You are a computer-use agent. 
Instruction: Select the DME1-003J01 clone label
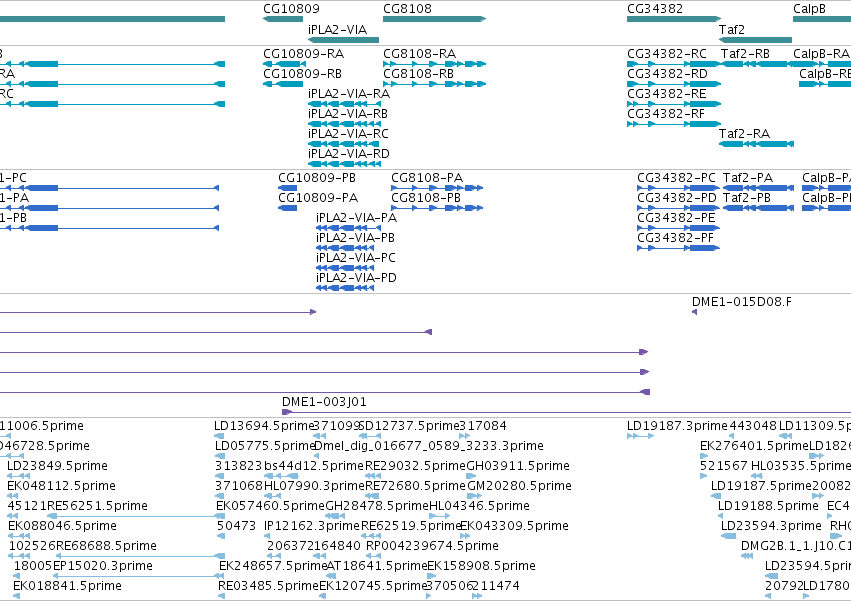click(324, 402)
